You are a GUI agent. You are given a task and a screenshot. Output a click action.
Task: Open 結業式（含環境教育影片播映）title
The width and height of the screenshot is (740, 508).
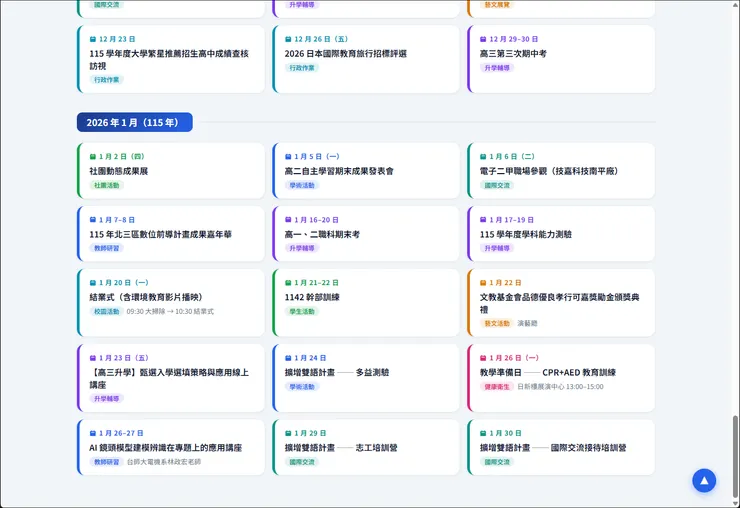click(146, 297)
